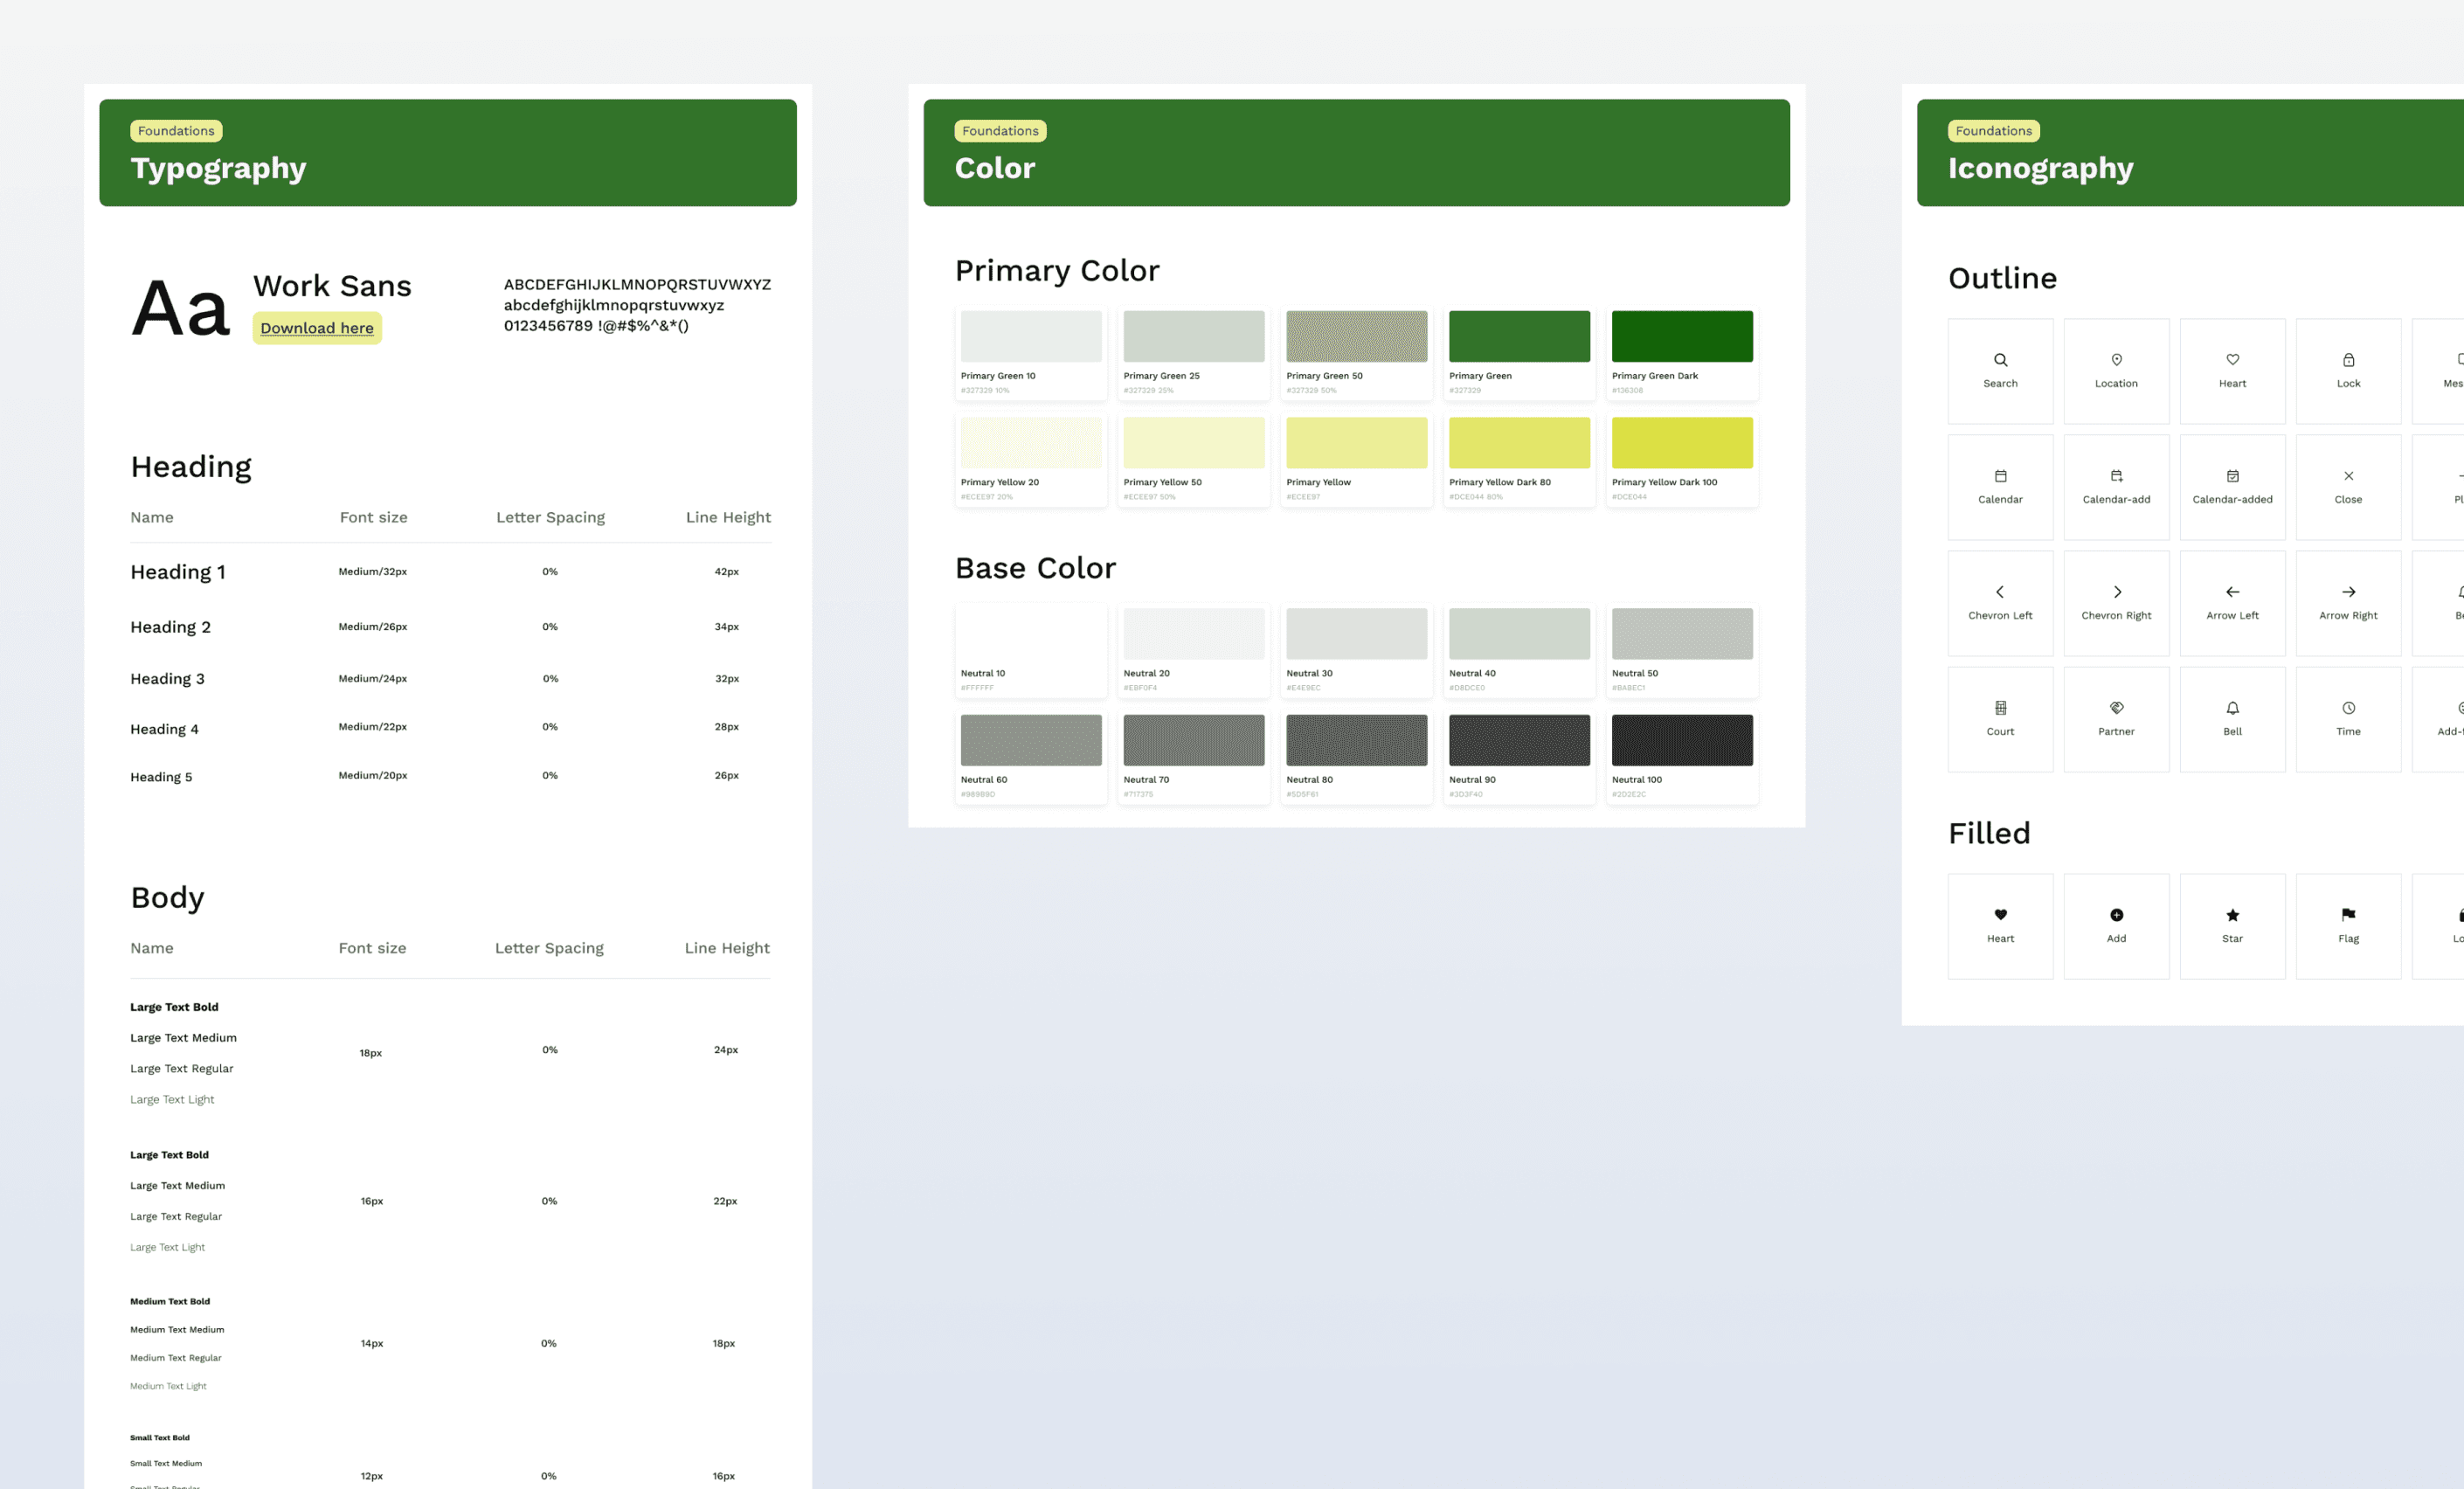Select the Primary Yellow 20 swatch
Screen dimensions: 2464x1489
(x=1031, y=443)
